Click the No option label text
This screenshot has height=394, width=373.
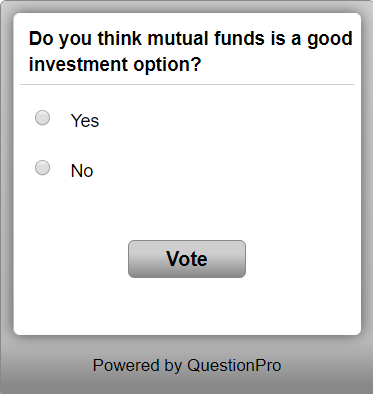point(82,171)
